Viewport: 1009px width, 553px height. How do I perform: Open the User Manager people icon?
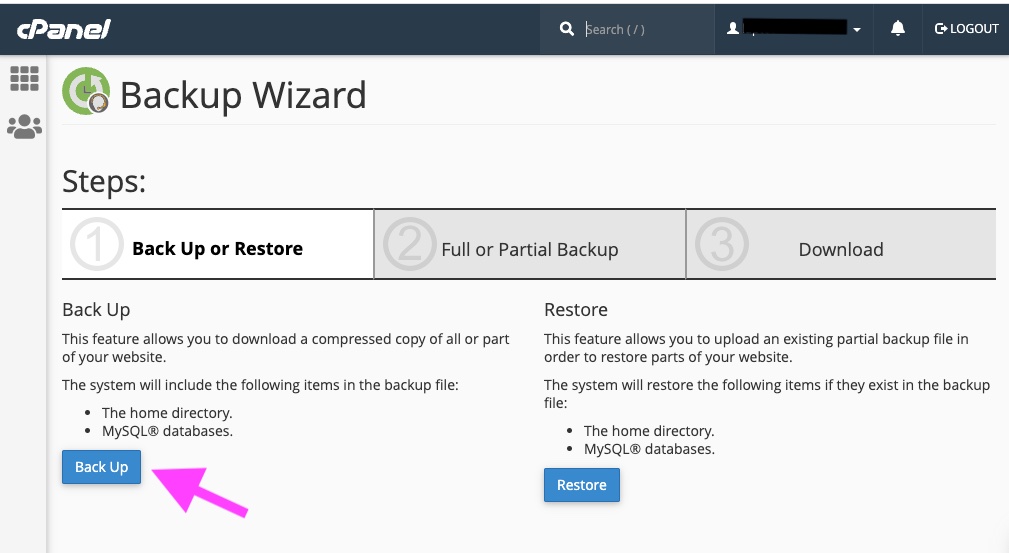pos(24,126)
